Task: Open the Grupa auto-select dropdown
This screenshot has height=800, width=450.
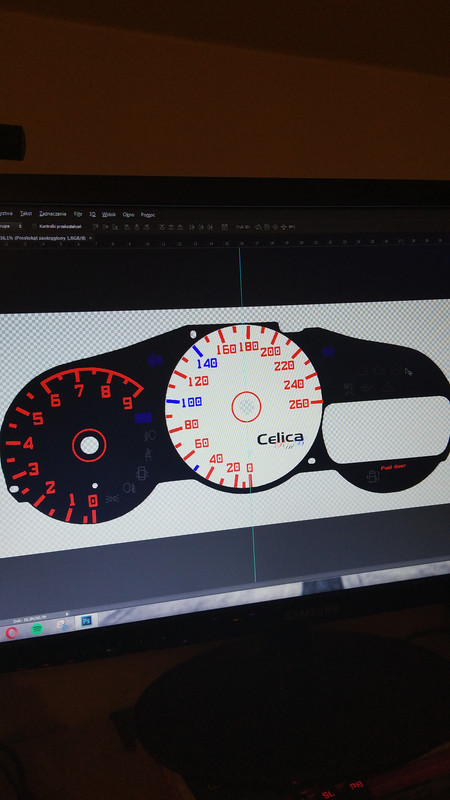Action: (10, 226)
